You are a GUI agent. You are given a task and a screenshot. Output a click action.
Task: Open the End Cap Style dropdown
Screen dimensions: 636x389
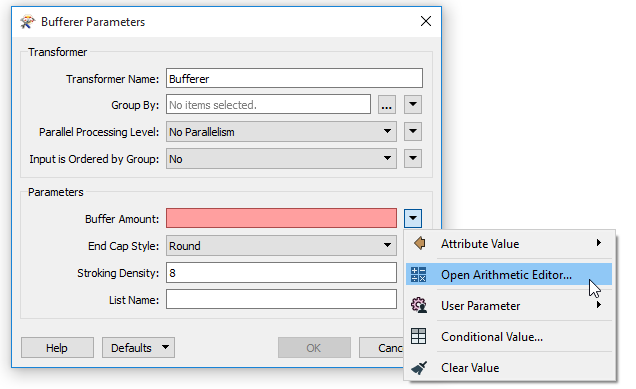click(x=281, y=246)
